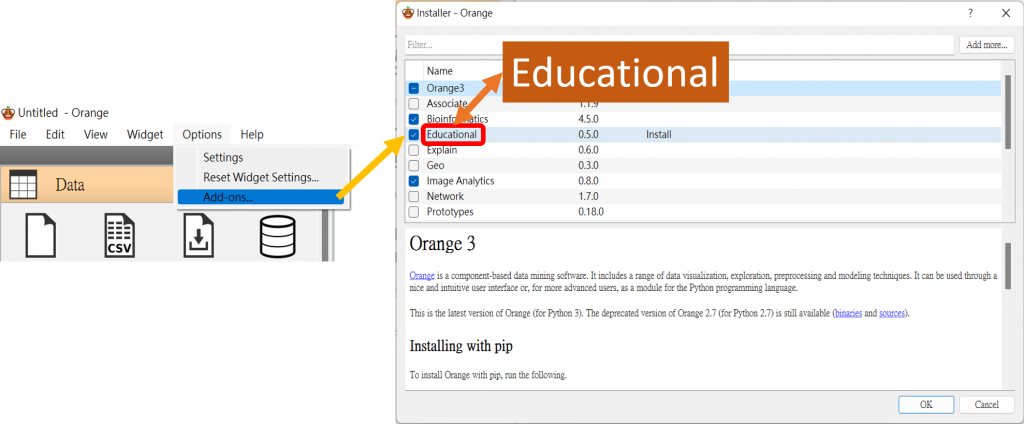The height and width of the screenshot is (424, 1024).
Task: Click the Orange logo in Installer title bar
Action: coord(408,12)
